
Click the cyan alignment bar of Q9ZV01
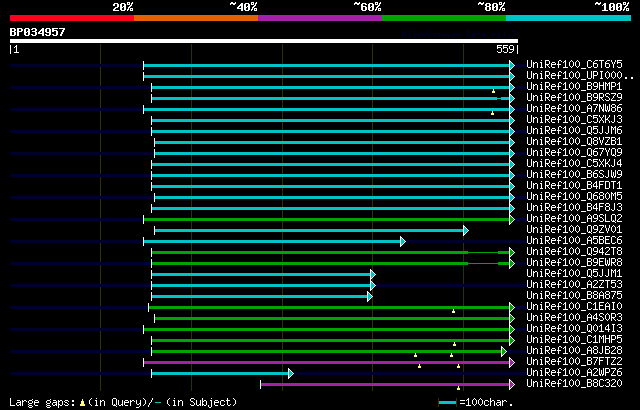[311, 230]
